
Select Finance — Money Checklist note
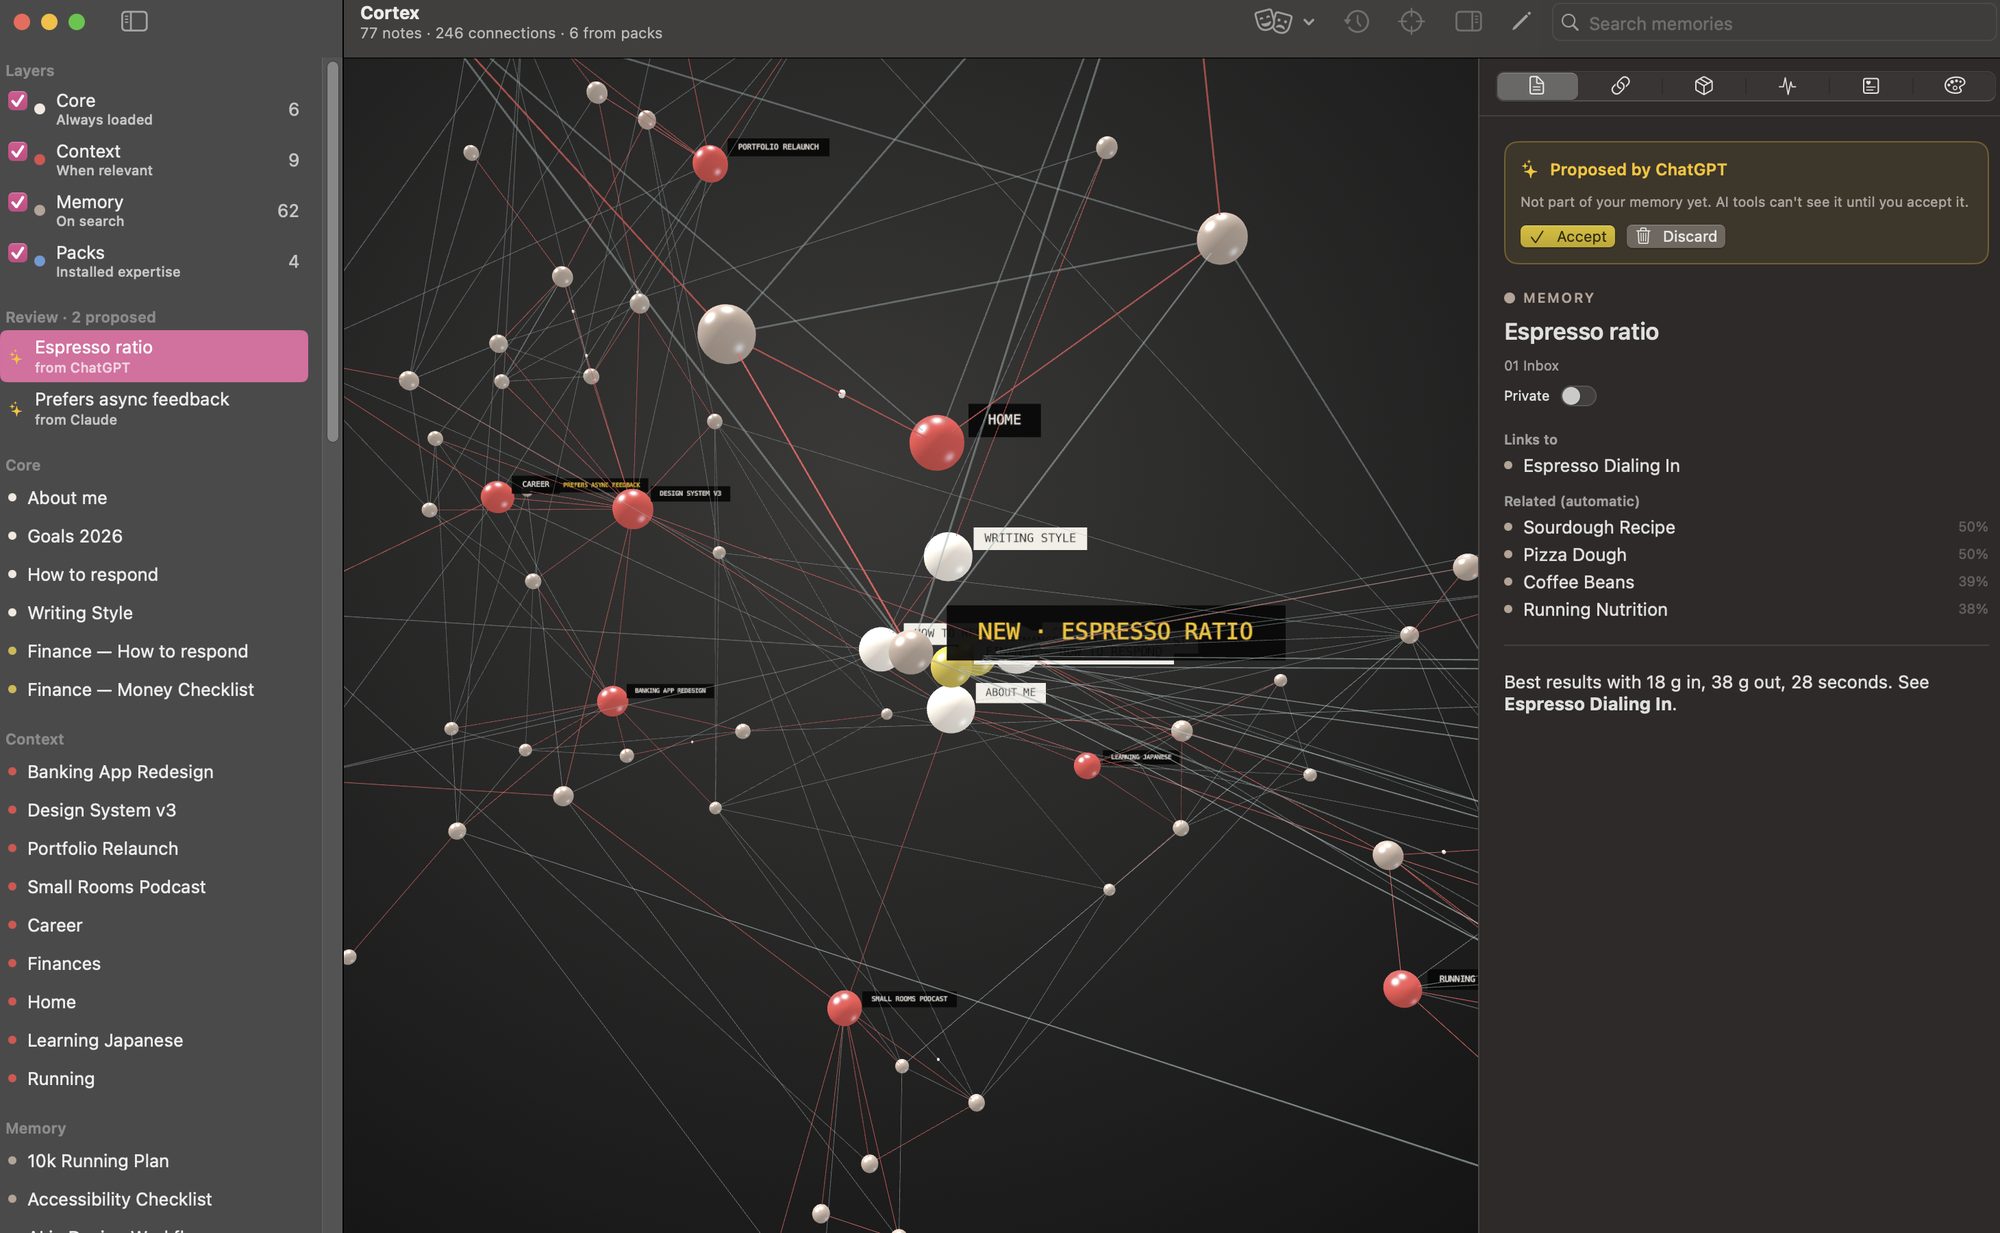[140, 690]
